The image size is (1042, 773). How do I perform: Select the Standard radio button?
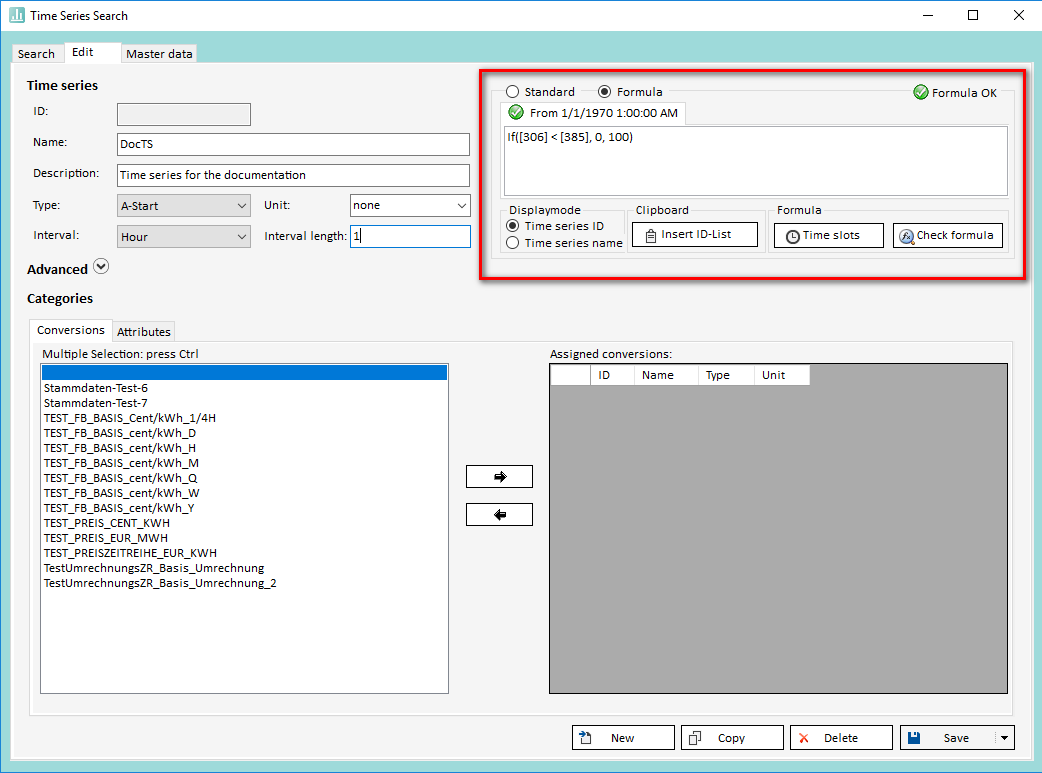513,92
